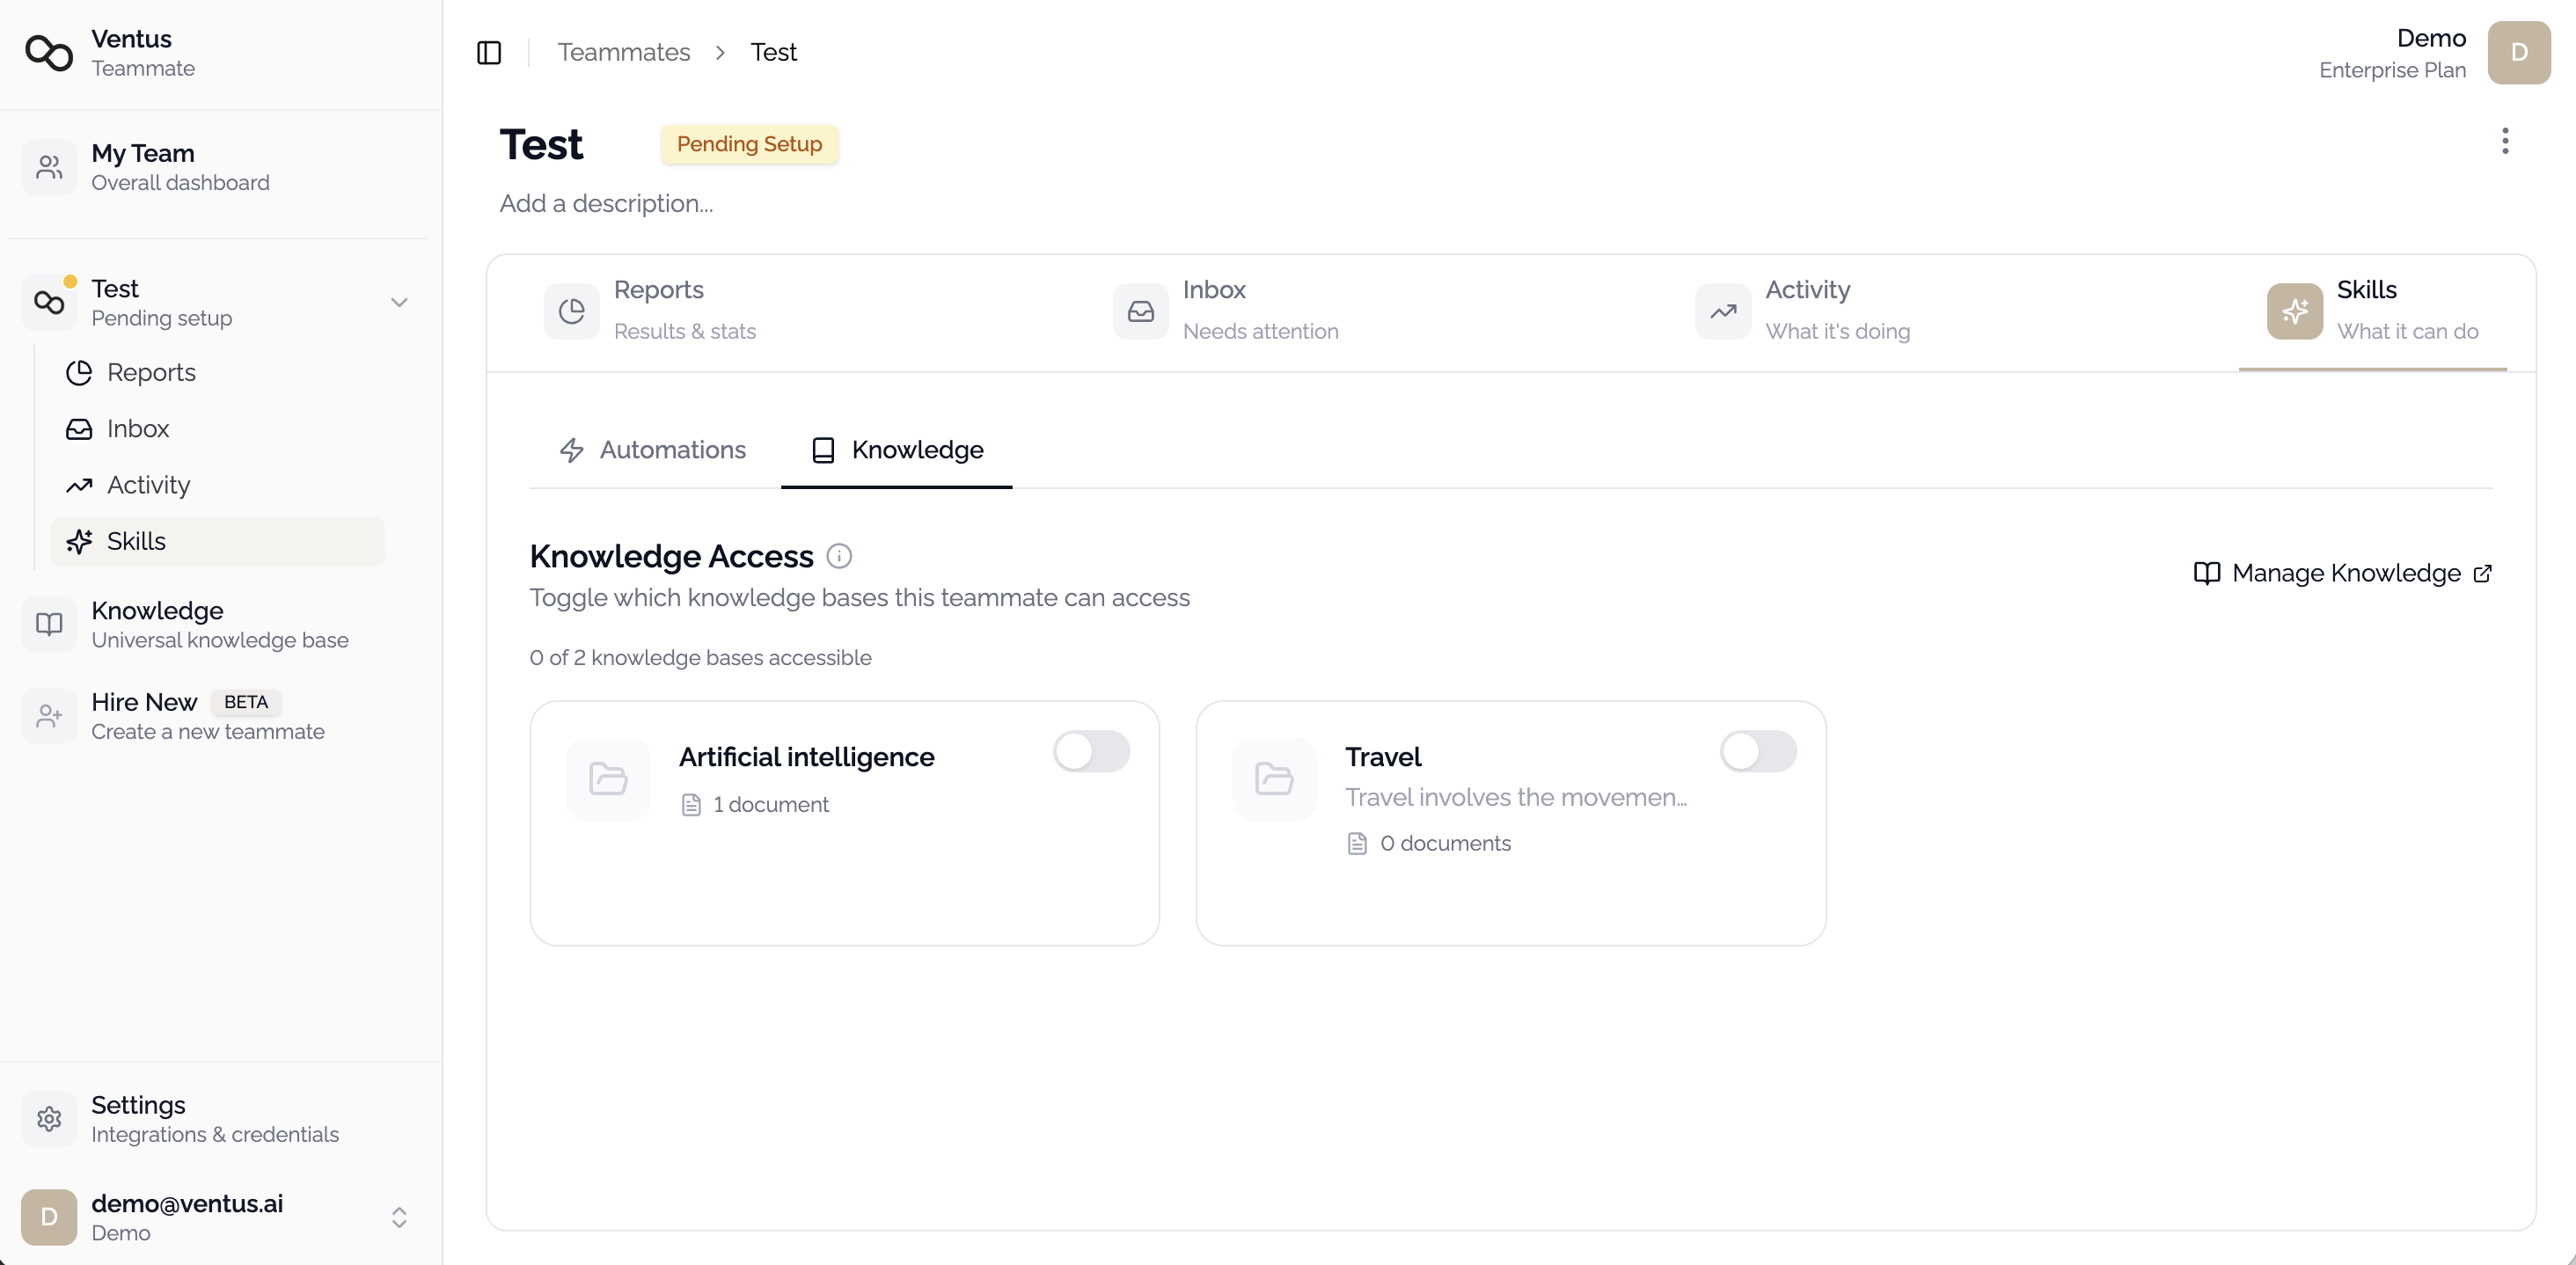Enable the Artificial intelligence knowledge base toggle
The image size is (2576, 1265).
1092,752
